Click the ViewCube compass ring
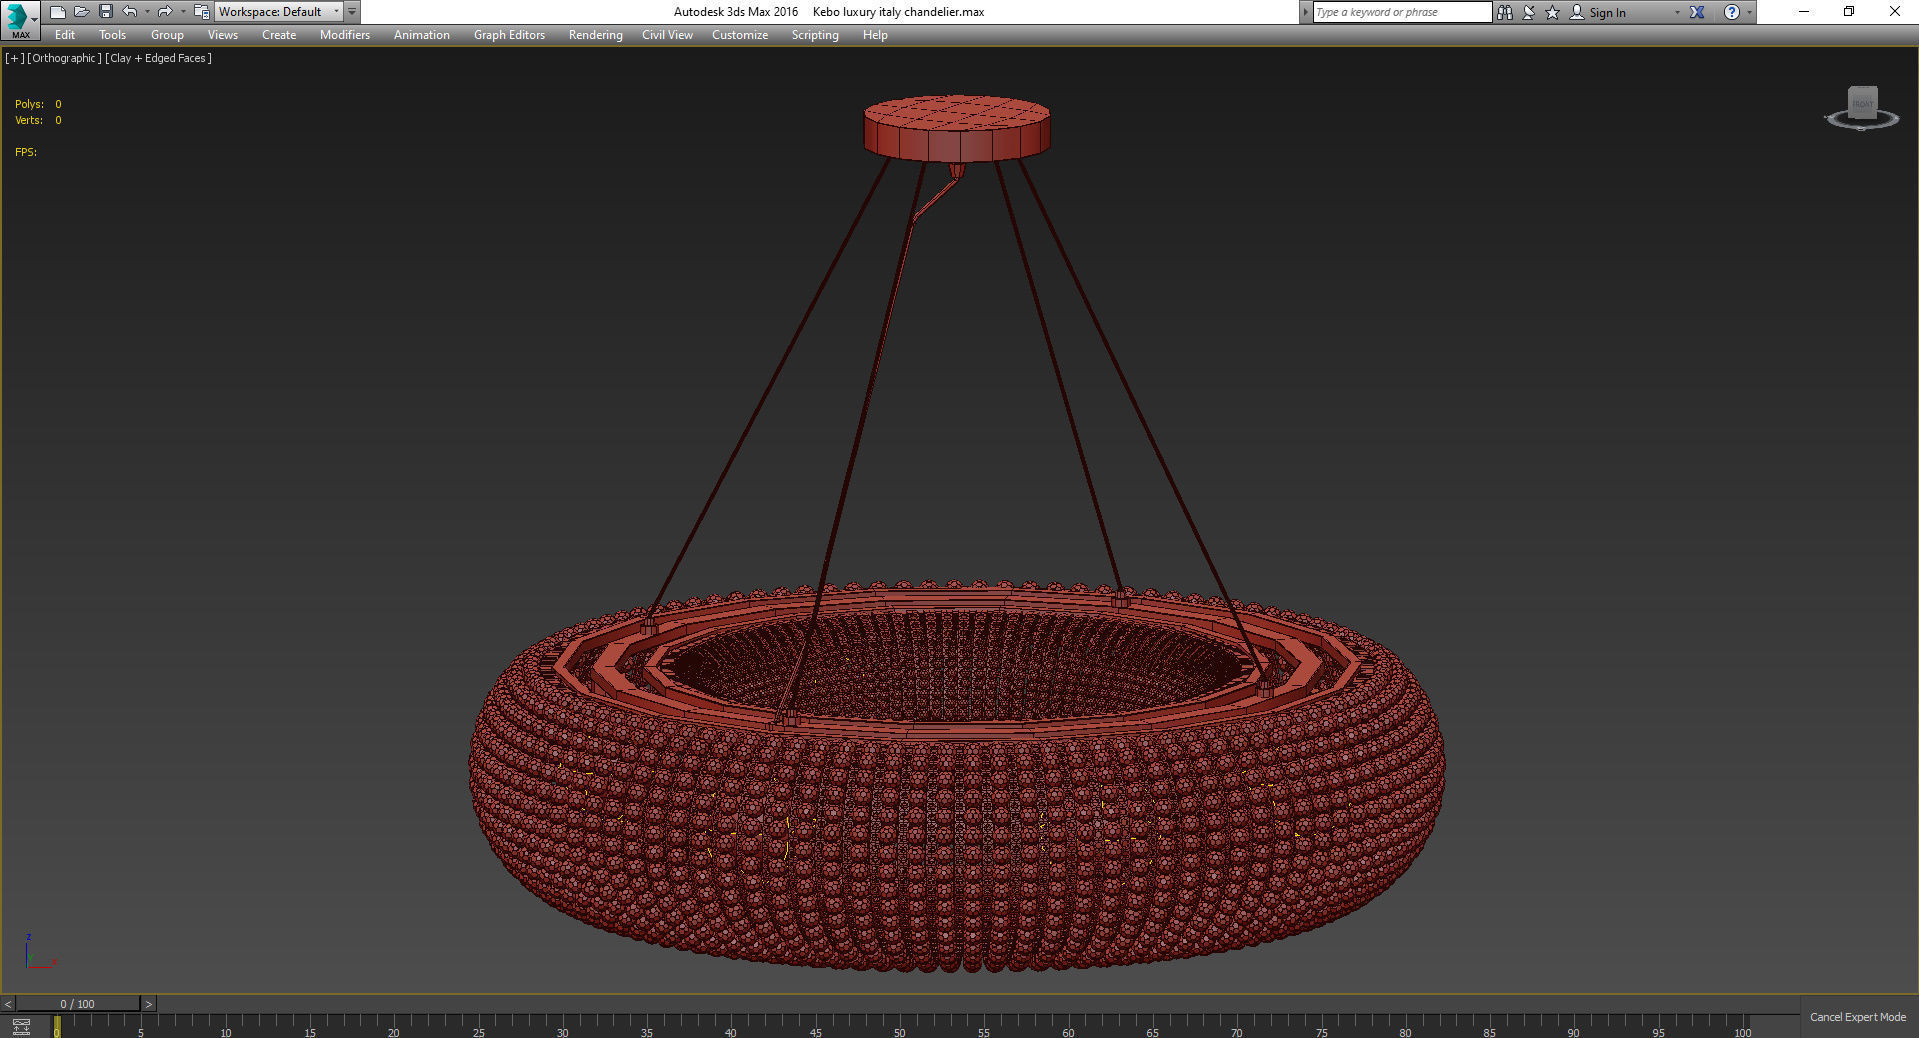The width and height of the screenshot is (1919, 1038). [1862, 122]
